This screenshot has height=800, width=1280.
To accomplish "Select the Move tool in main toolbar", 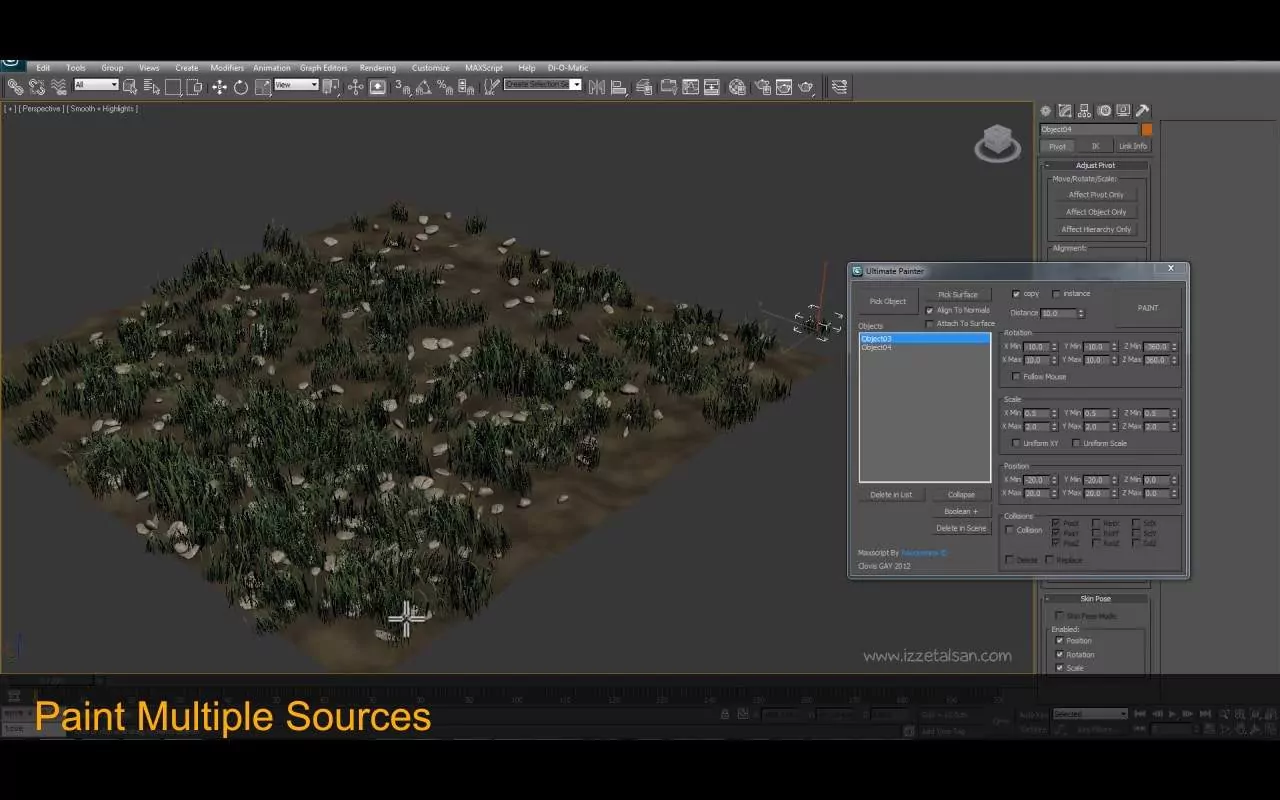I will (x=219, y=87).
